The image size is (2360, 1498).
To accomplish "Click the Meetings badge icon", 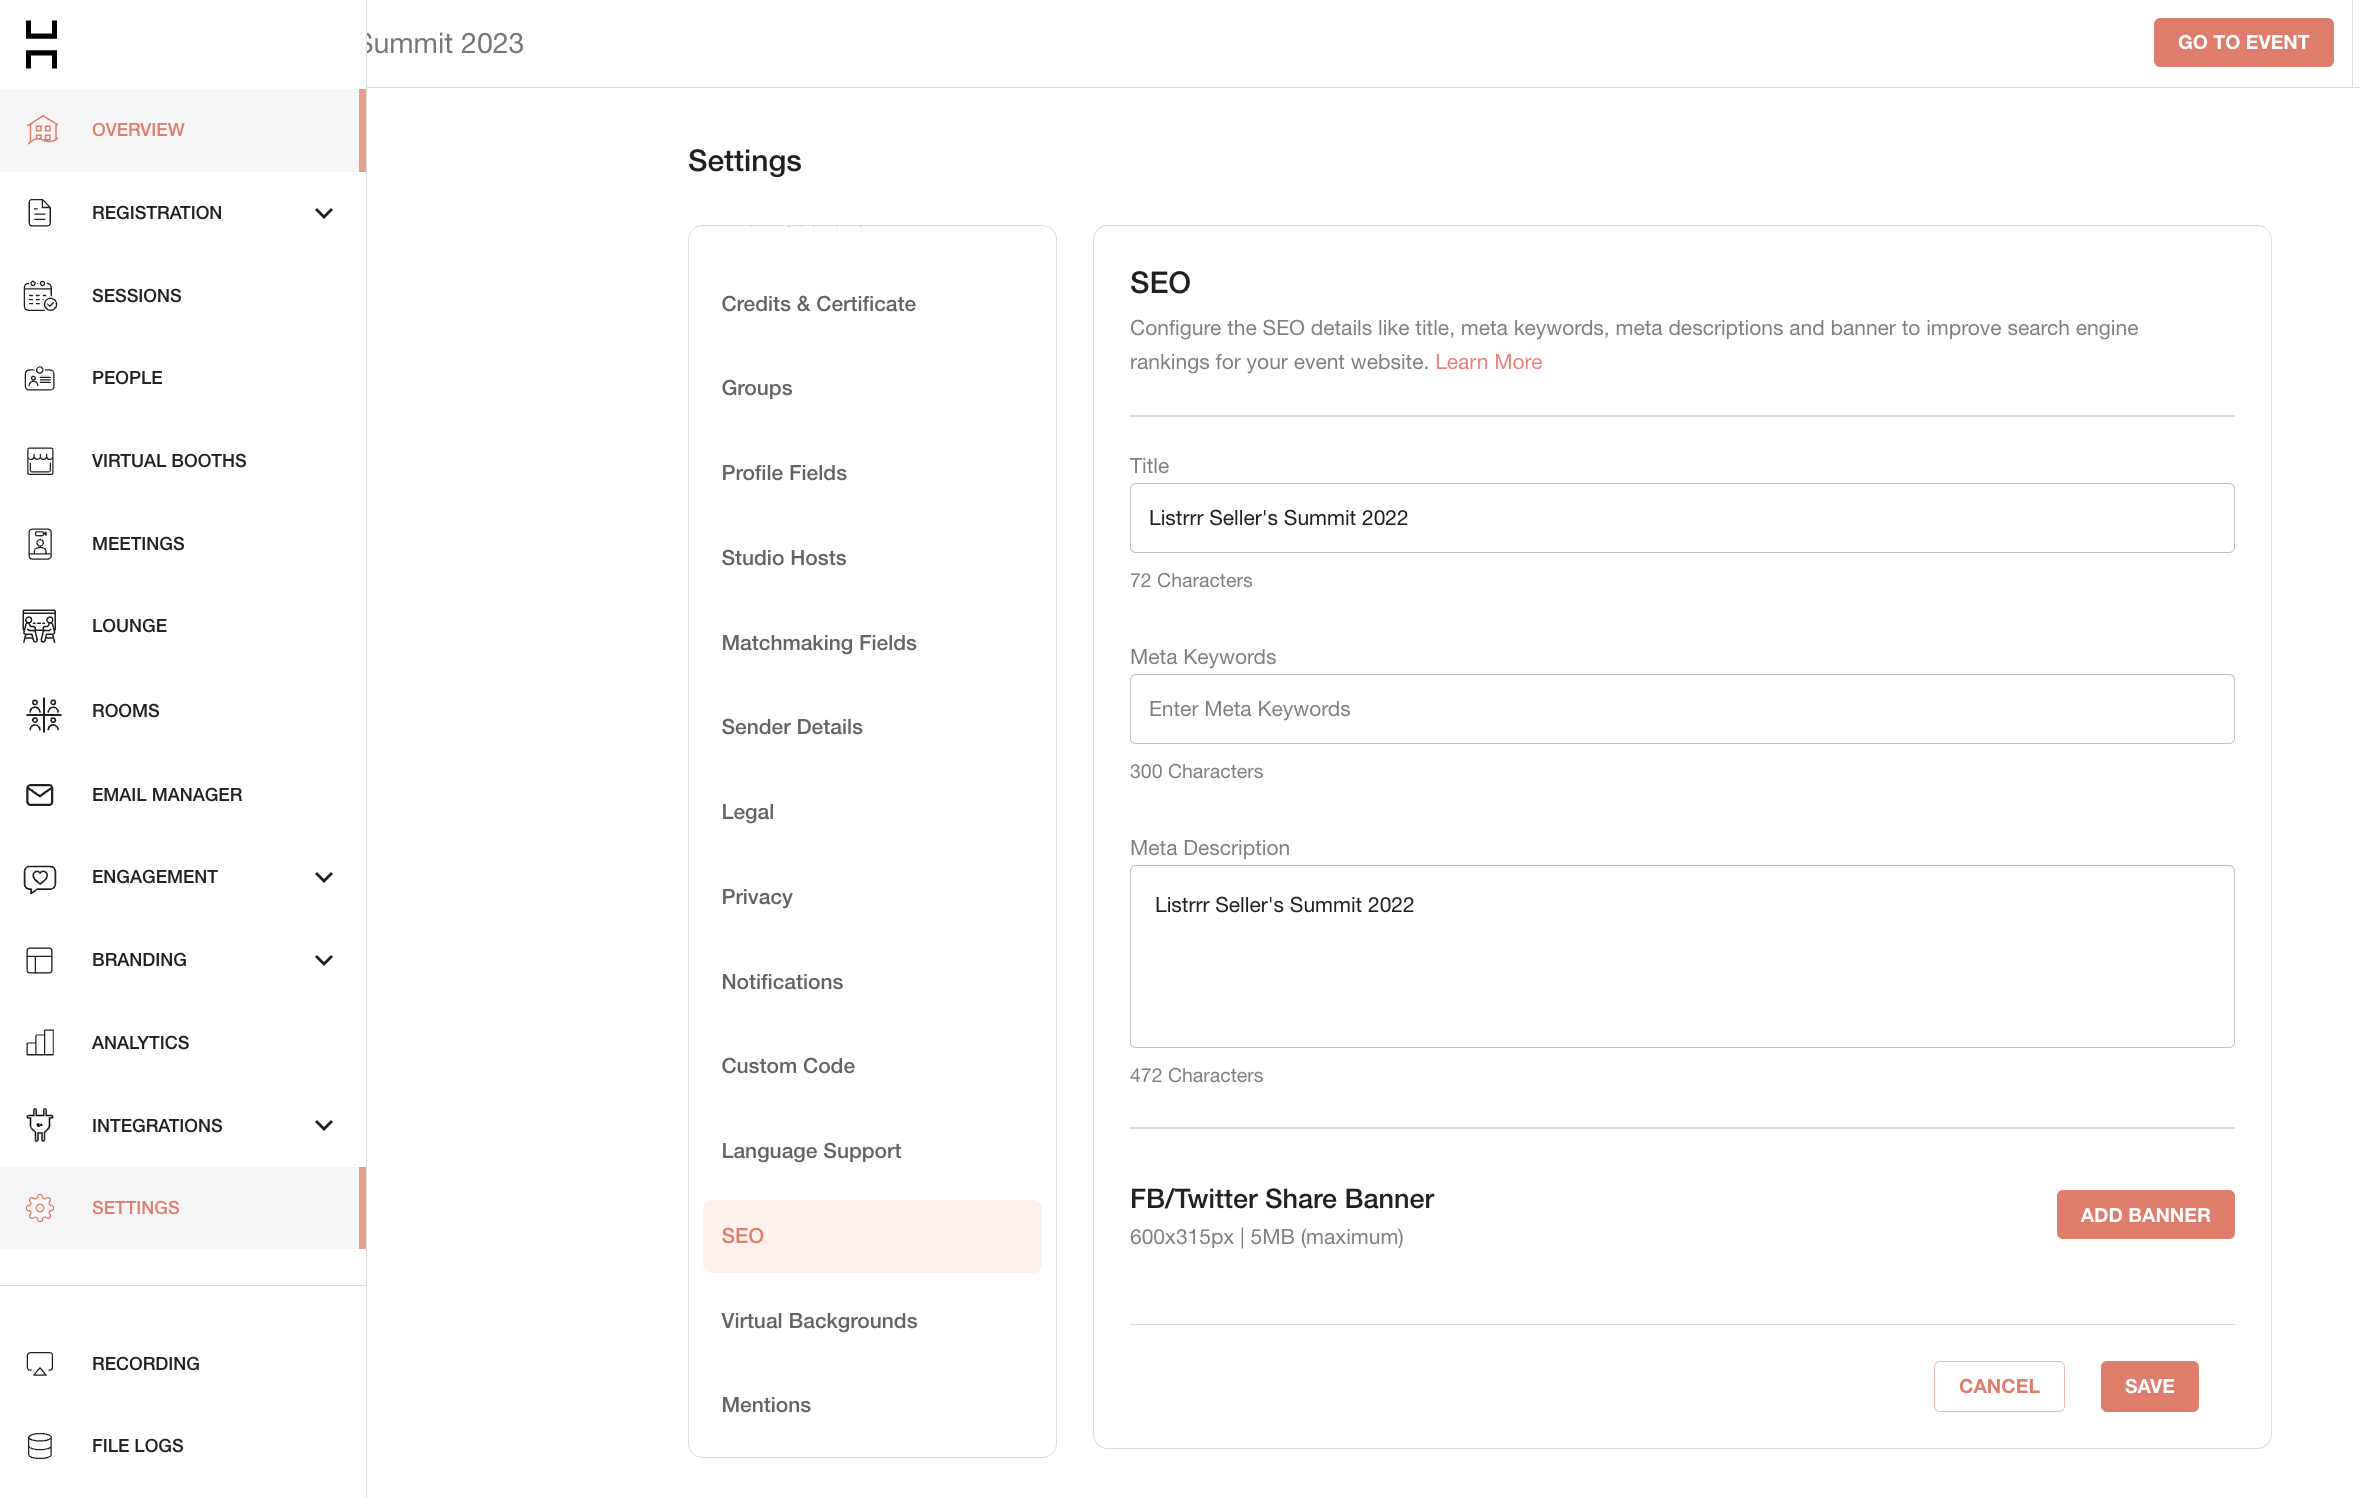I will tap(40, 544).
